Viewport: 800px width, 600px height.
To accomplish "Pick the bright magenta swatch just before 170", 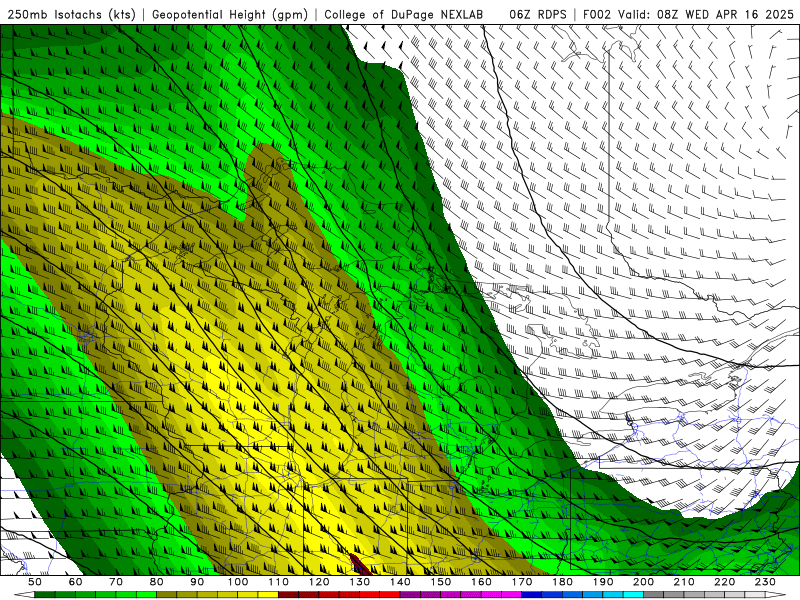I will pyautogui.click(x=511, y=595).
